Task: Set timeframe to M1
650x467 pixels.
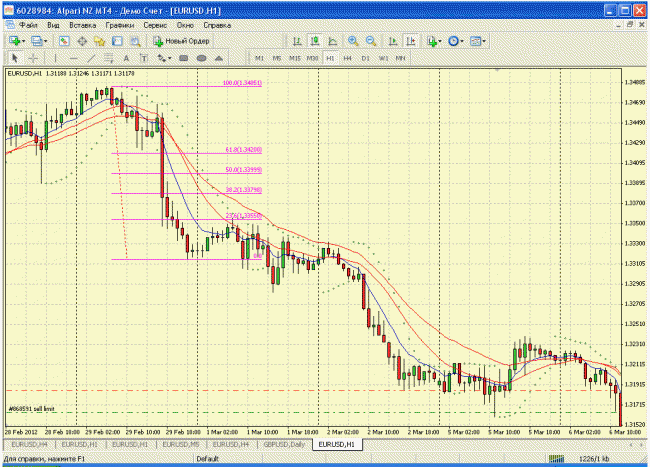Action: tap(260, 58)
